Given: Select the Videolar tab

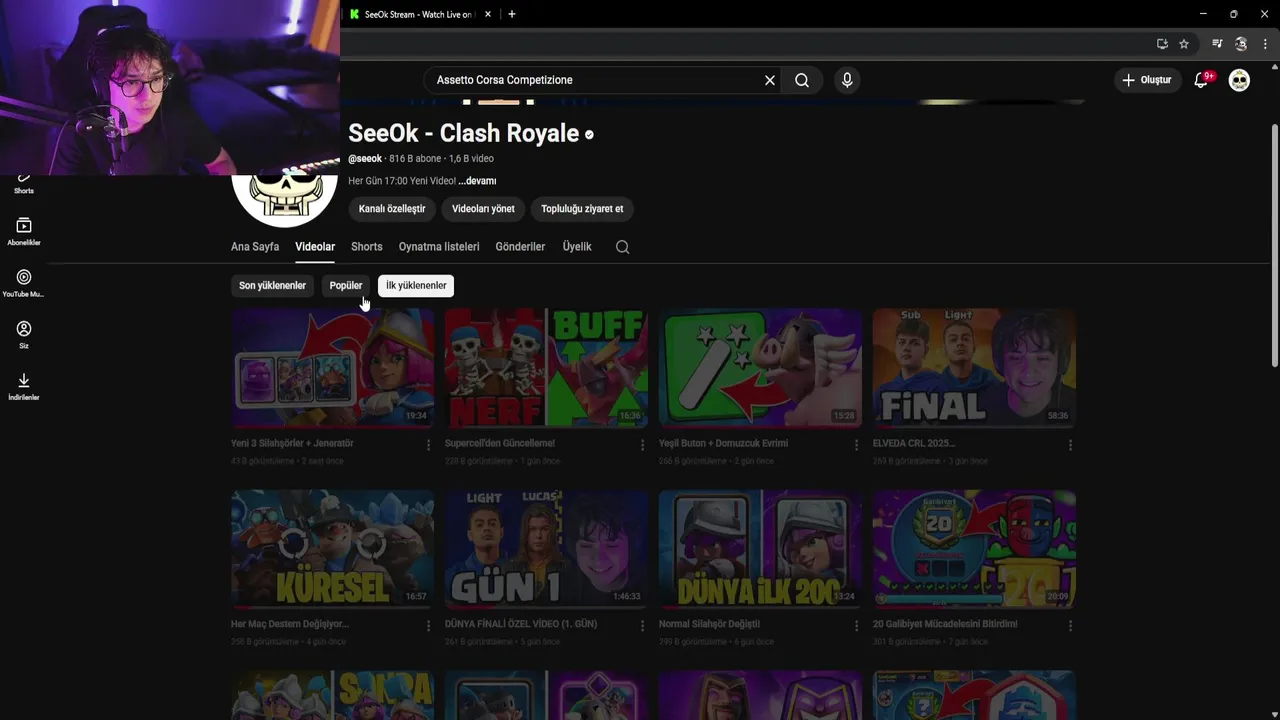Looking at the screenshot, I should click(315, 247).
